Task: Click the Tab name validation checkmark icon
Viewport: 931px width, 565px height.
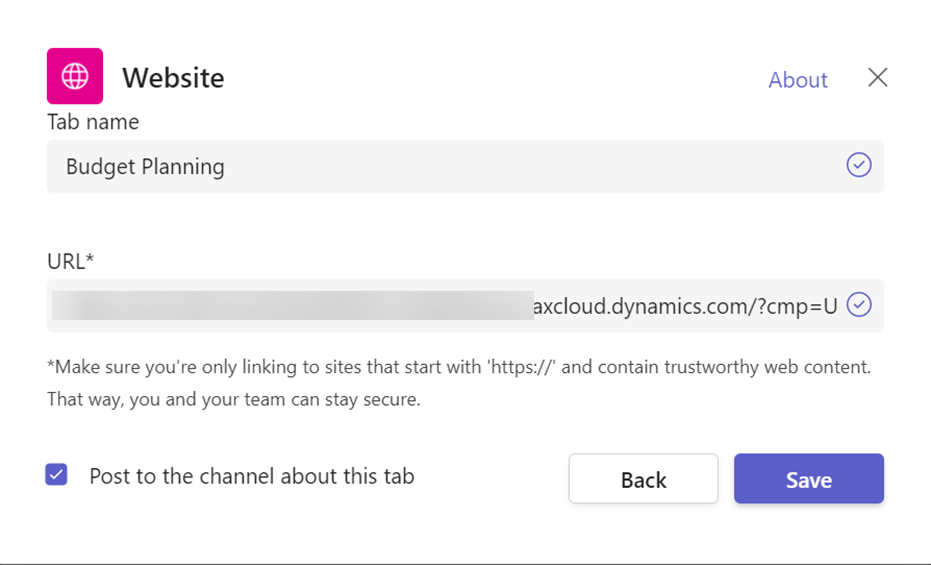Action: click(x=858, y=165)
